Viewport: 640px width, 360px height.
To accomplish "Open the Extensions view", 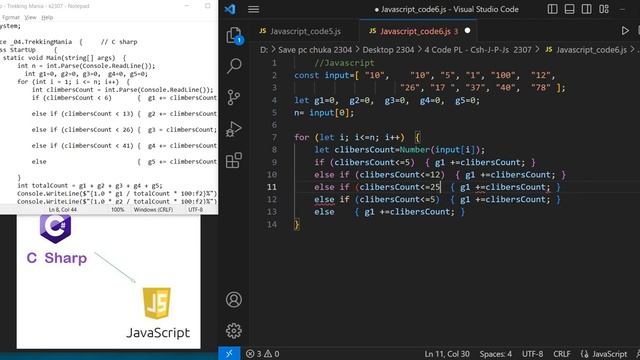I will [x=234, y=160].
